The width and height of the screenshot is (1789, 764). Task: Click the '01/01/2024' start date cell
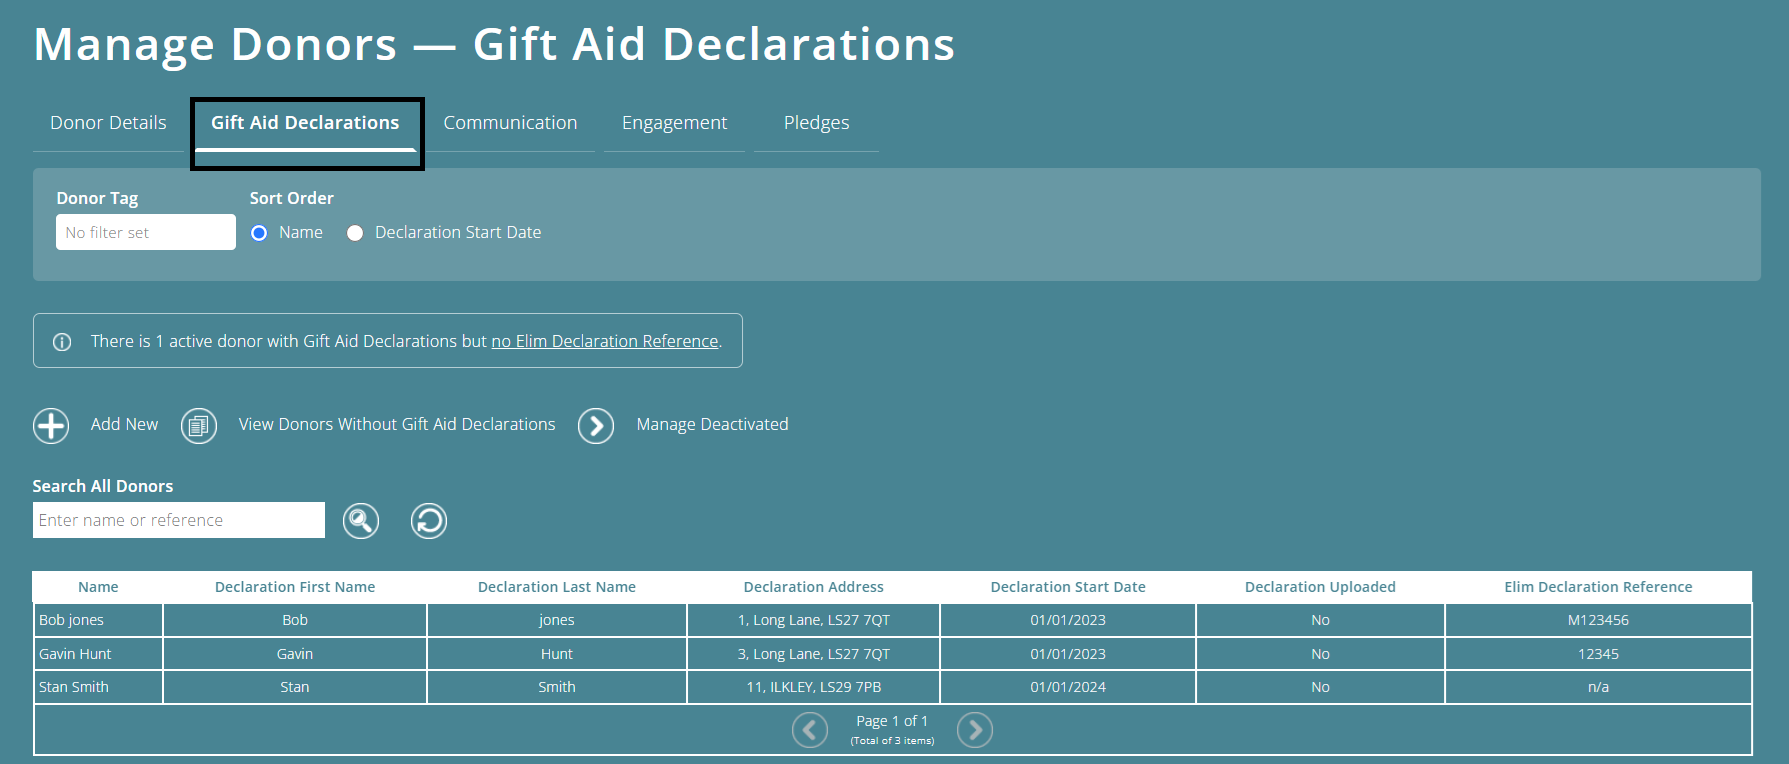coord(1068,687)
